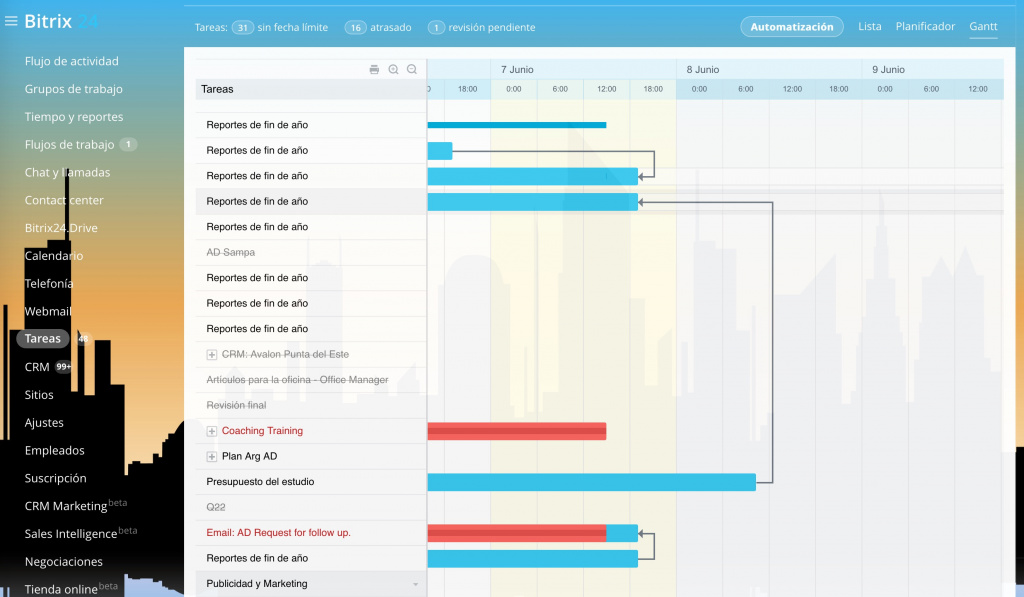Click the 16 overdue tasks counter
The height and width of the screenshot is (597, 1024).
[x=355, y=28]
